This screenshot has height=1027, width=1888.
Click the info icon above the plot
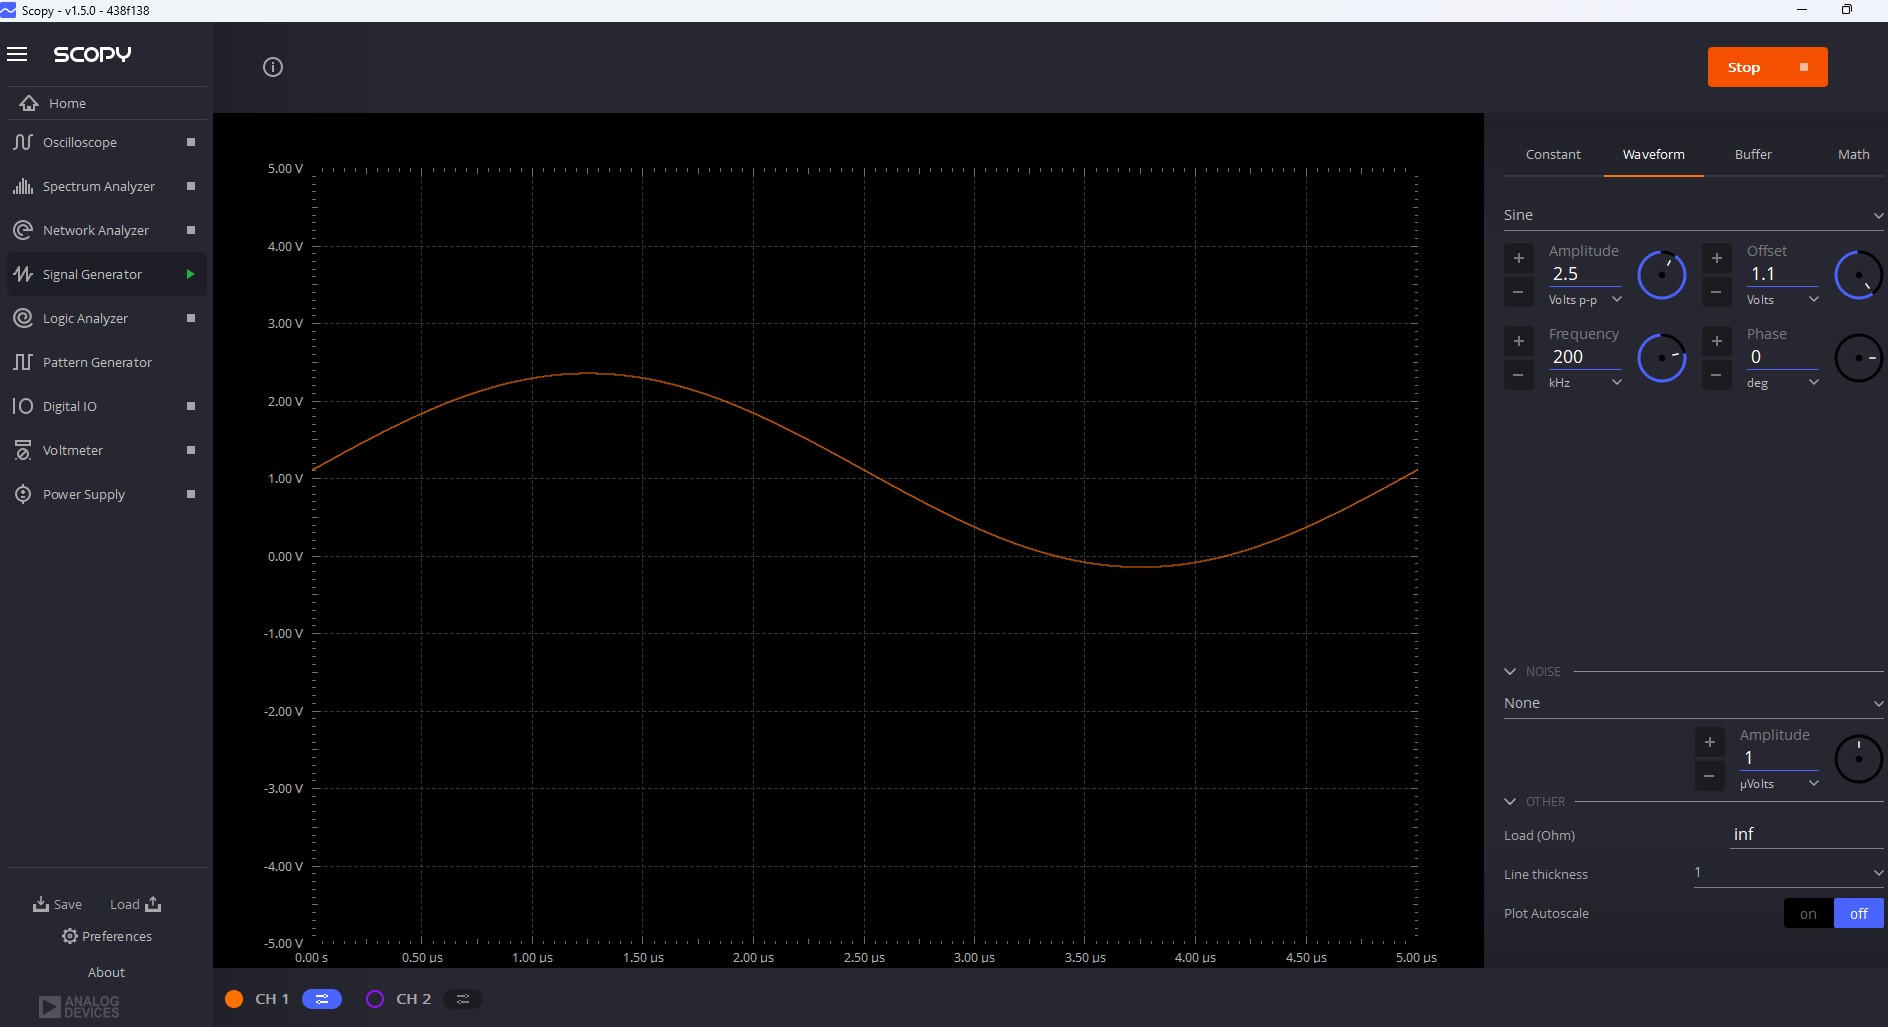point(273,67)
